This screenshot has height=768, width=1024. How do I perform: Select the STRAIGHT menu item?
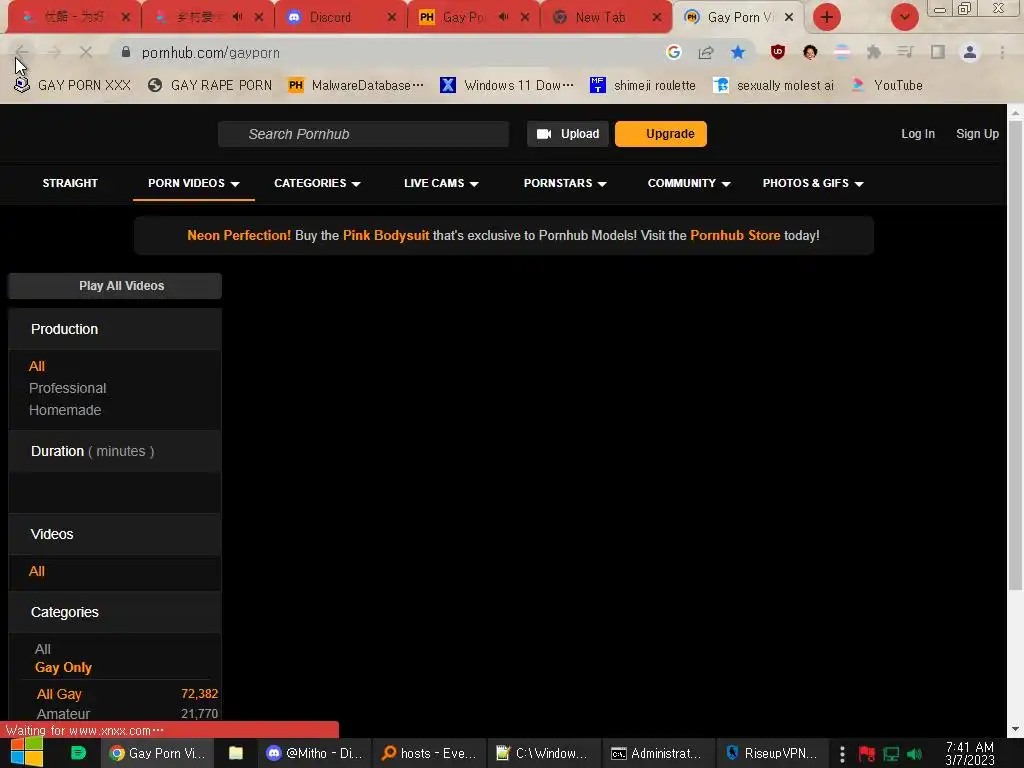70,184
